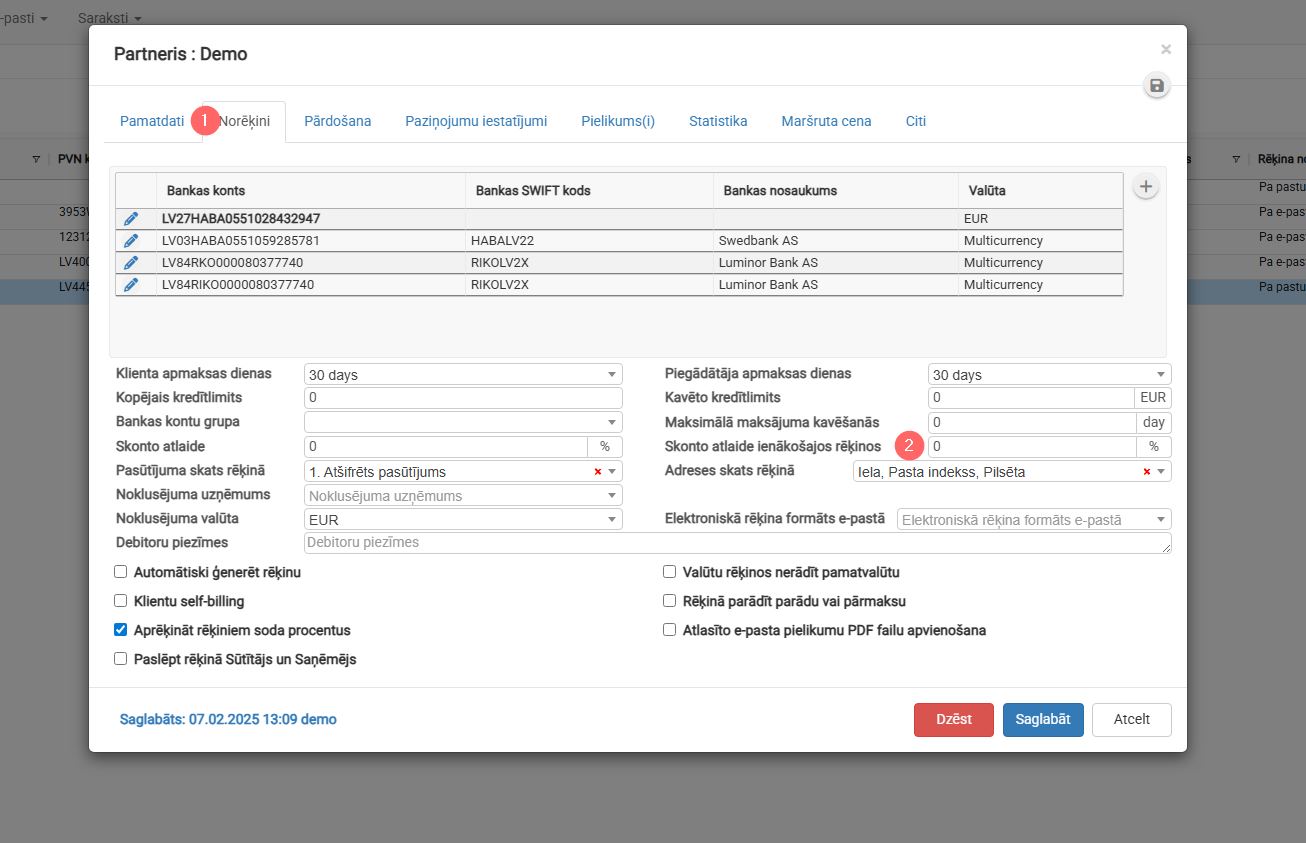Switch to the Pārdošana tab
The height and width of the screenshot is (843, 1306).
tap(338, 121)
